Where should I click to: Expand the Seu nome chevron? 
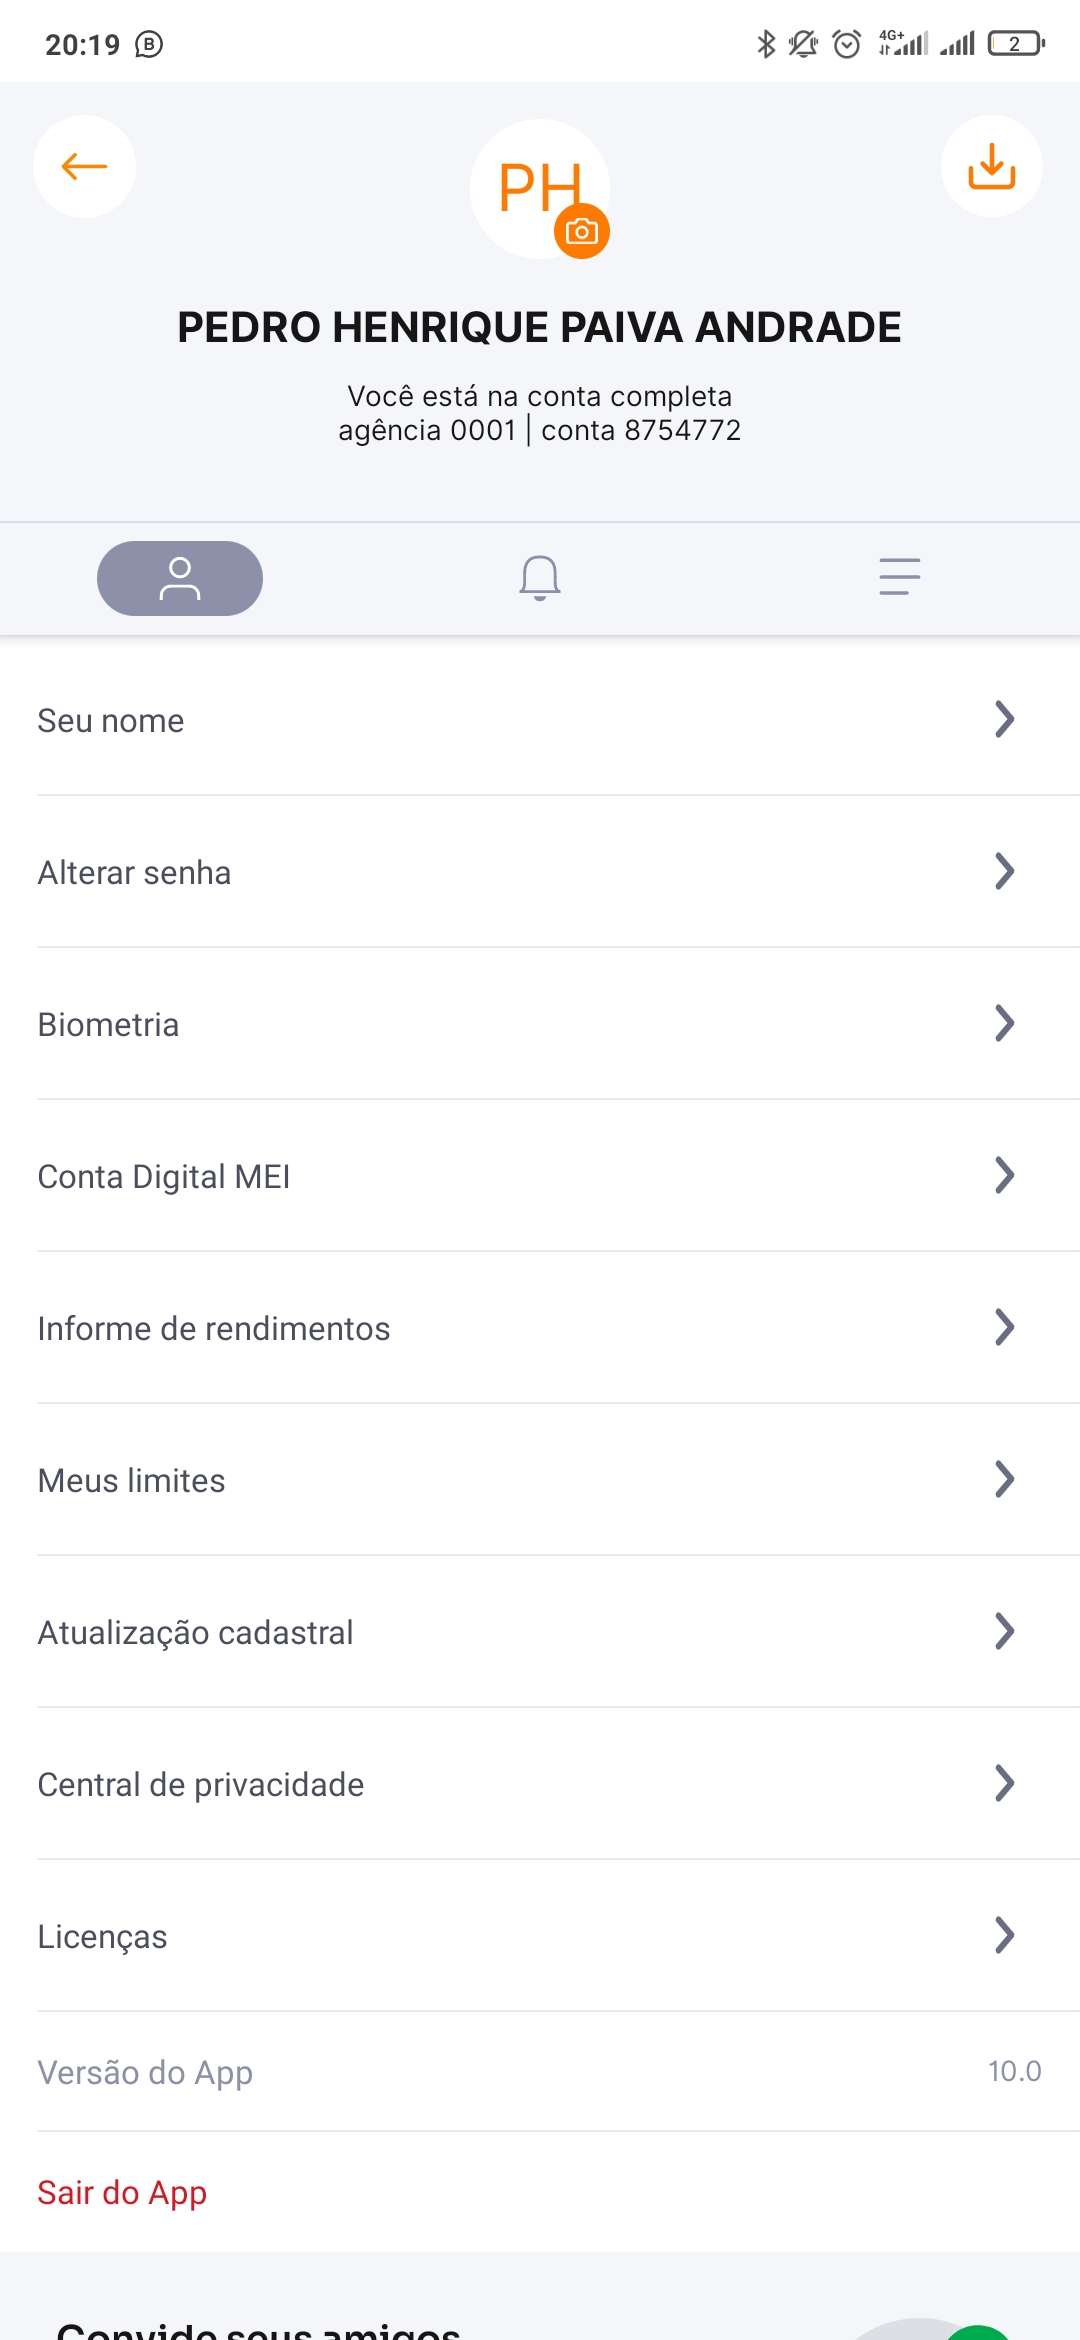click(x=1005, y=719)
